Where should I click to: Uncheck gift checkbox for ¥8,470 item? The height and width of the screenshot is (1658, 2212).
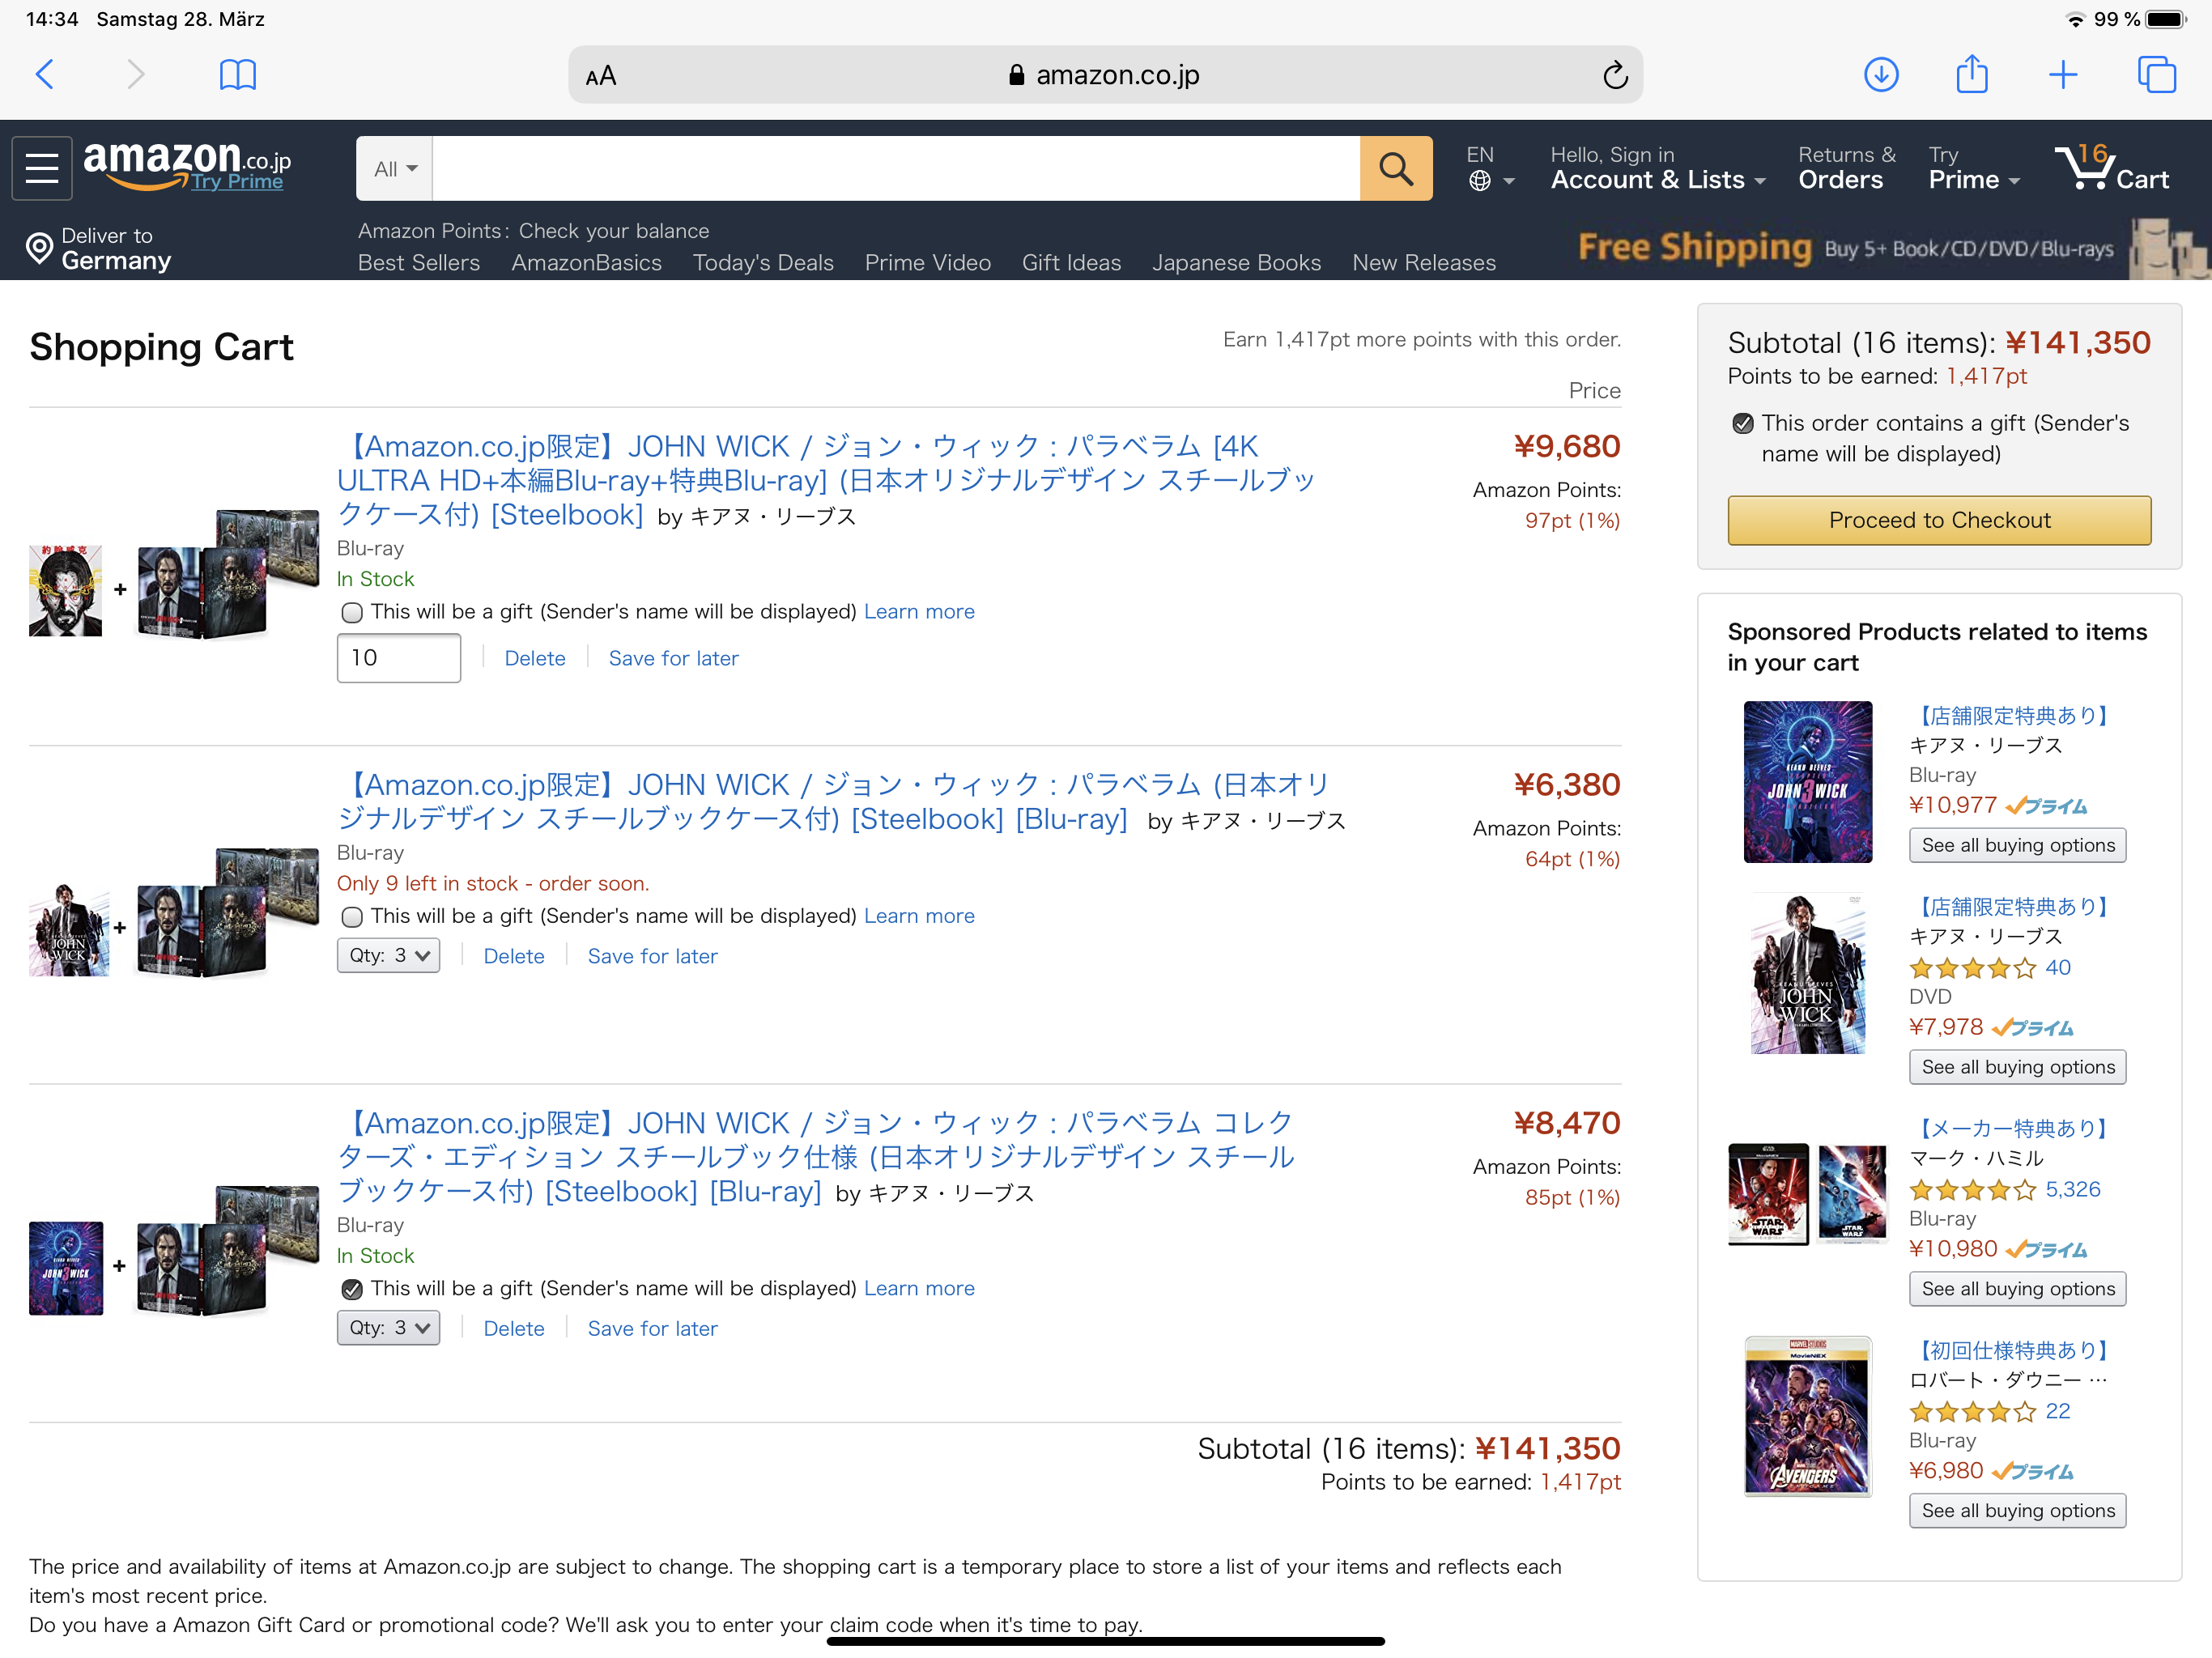352,1289
